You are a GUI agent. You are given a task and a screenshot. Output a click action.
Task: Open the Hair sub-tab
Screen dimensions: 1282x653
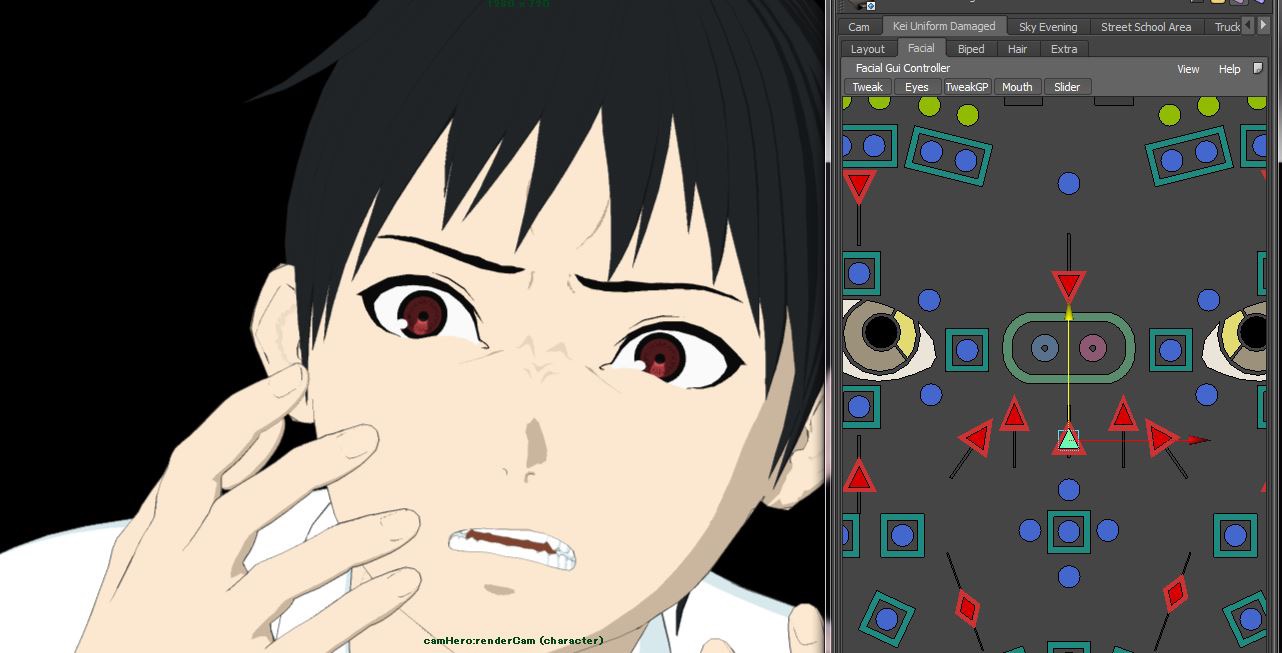tap(1017, 49)
